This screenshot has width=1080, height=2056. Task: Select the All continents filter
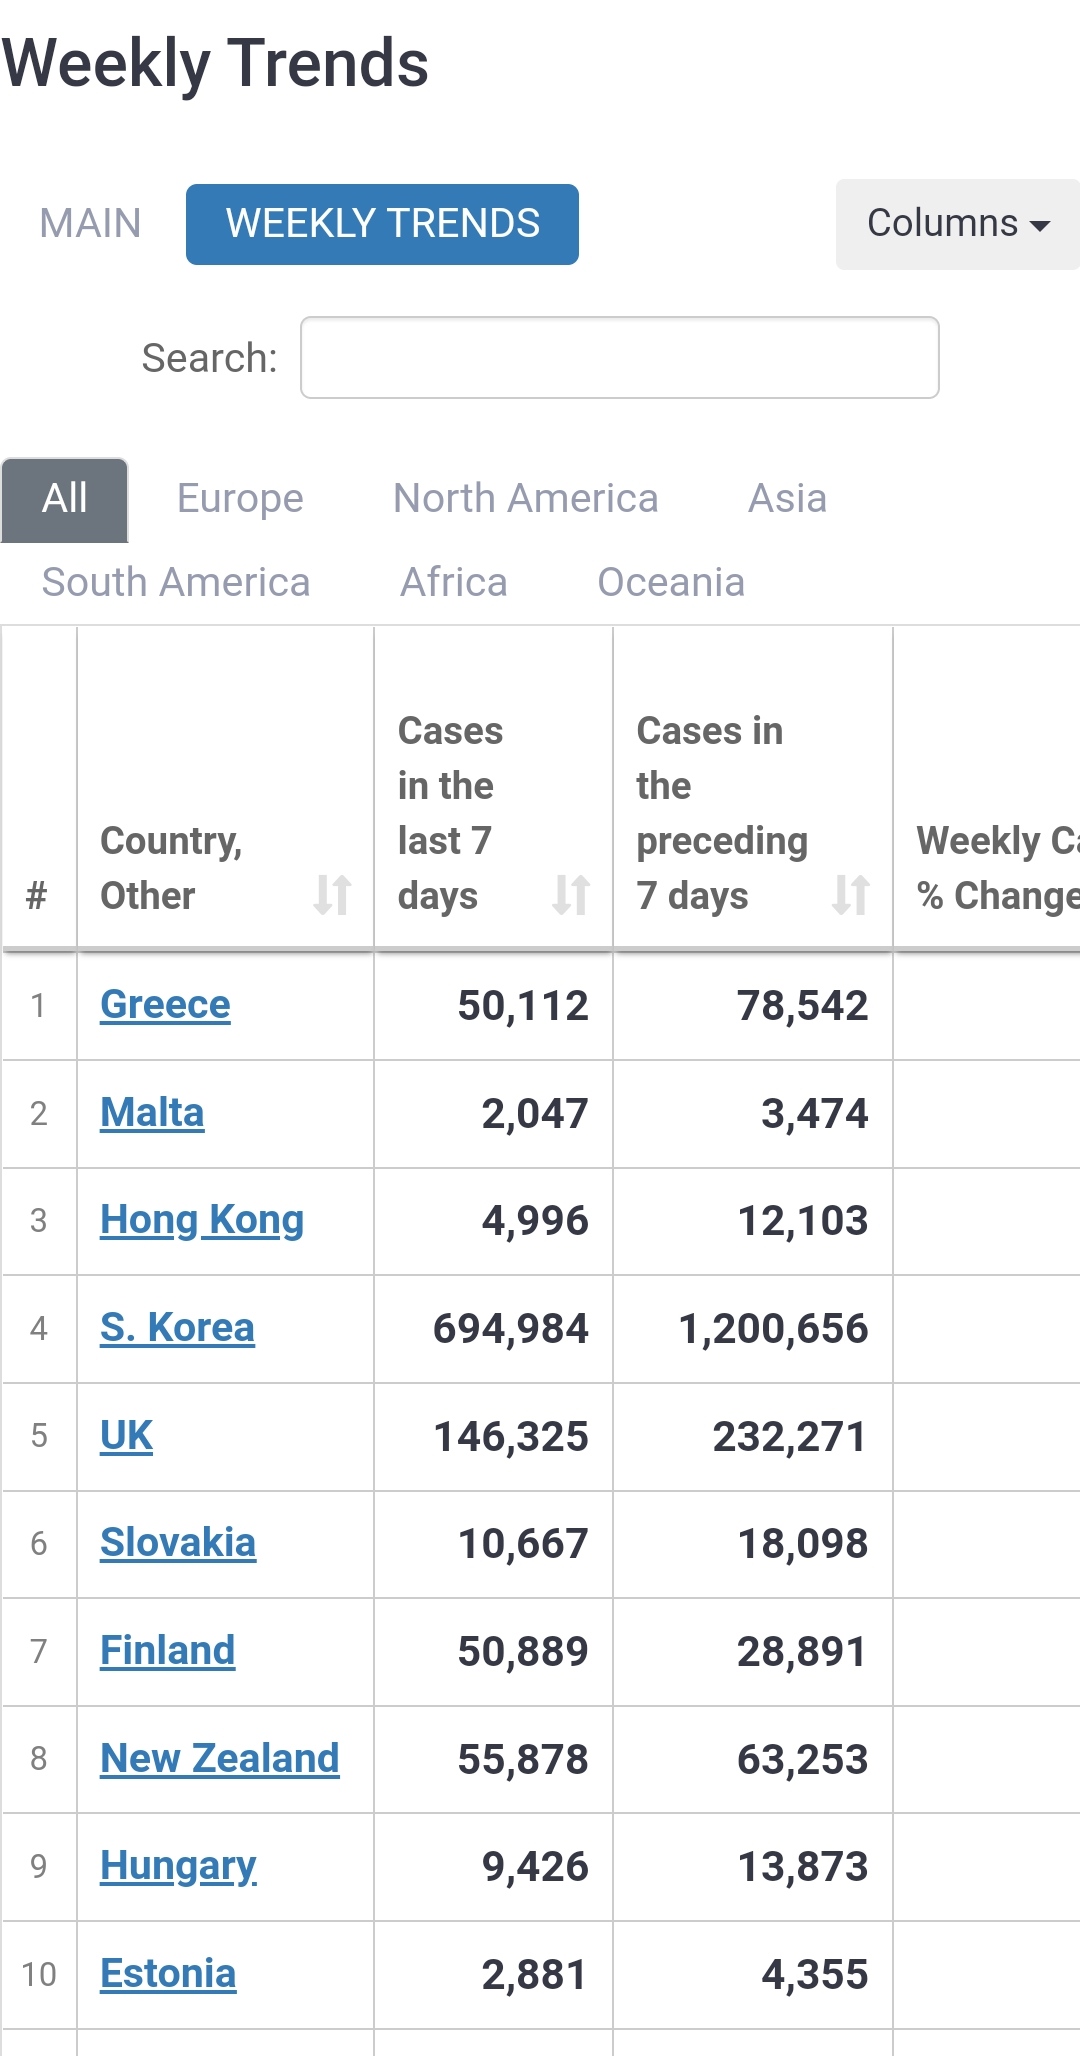65,499
